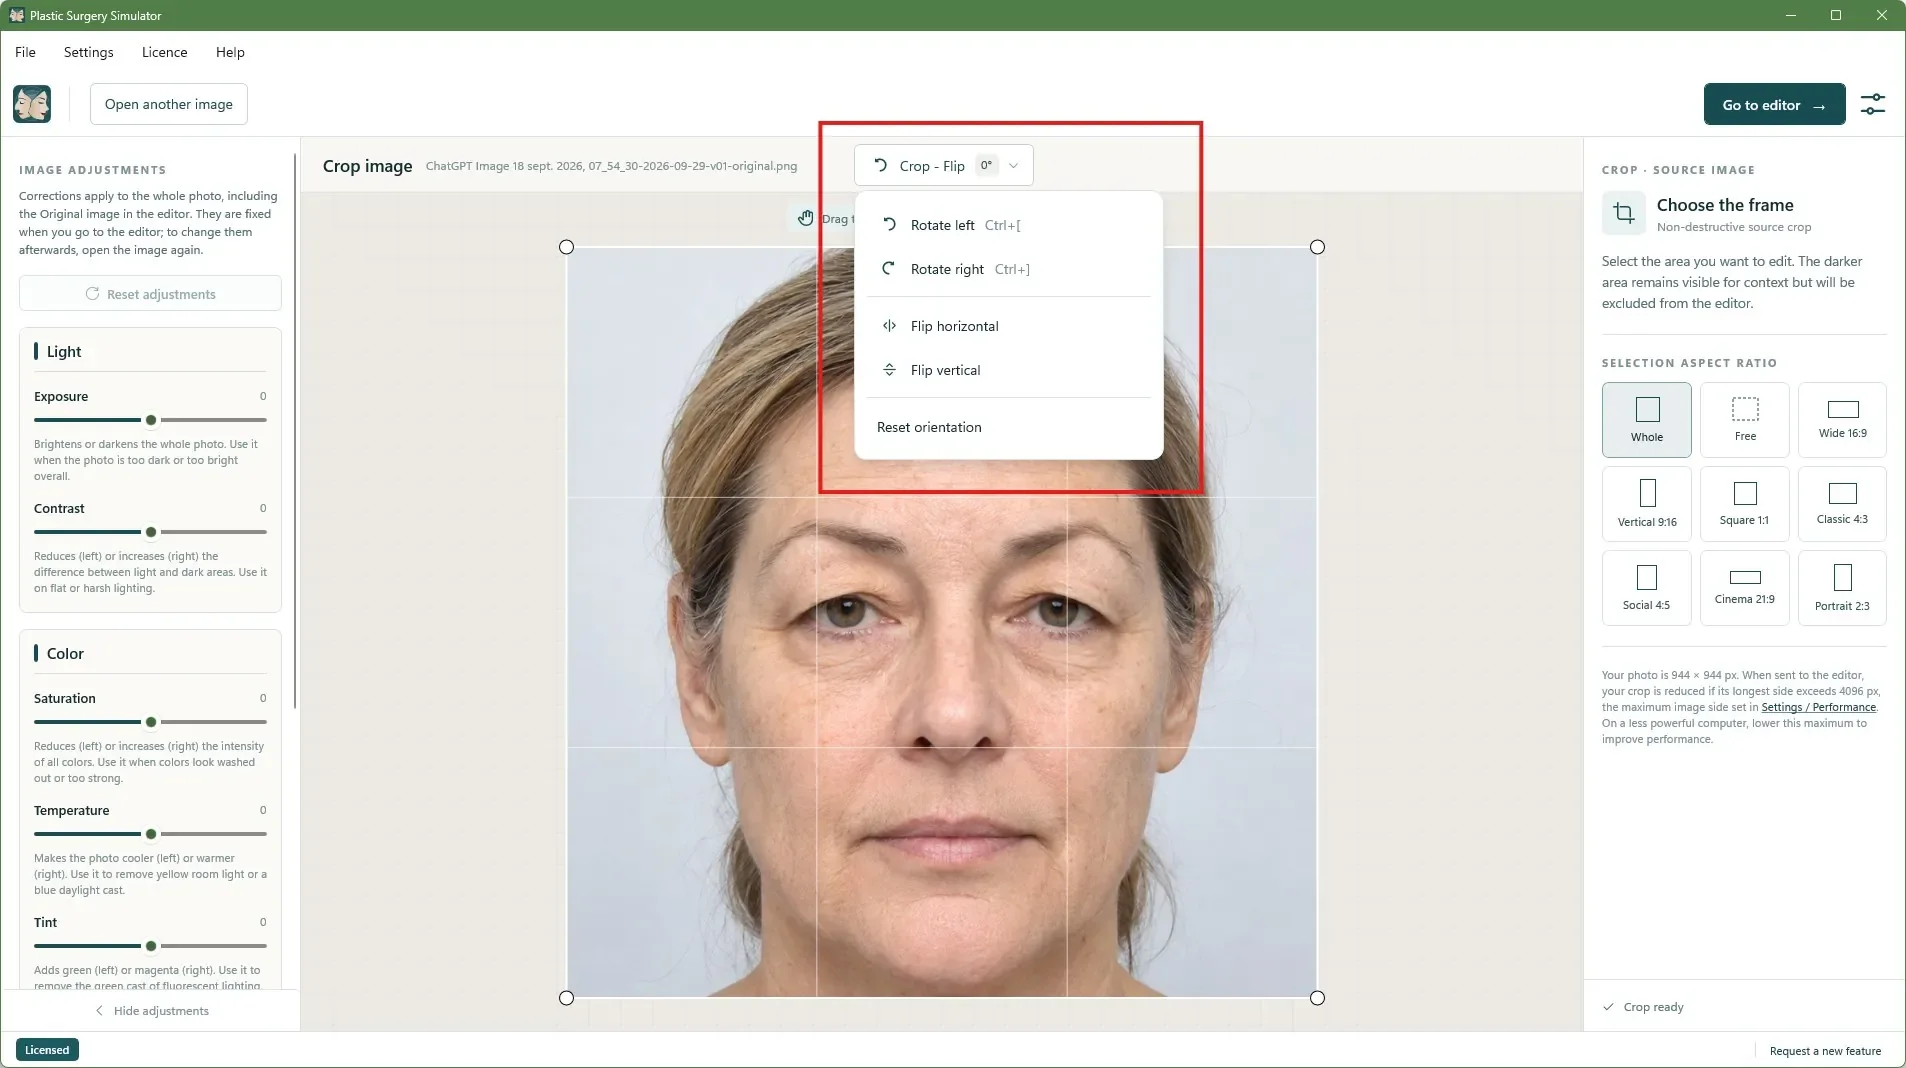Click the Saturation slider handle

click(x=151, y=722)
